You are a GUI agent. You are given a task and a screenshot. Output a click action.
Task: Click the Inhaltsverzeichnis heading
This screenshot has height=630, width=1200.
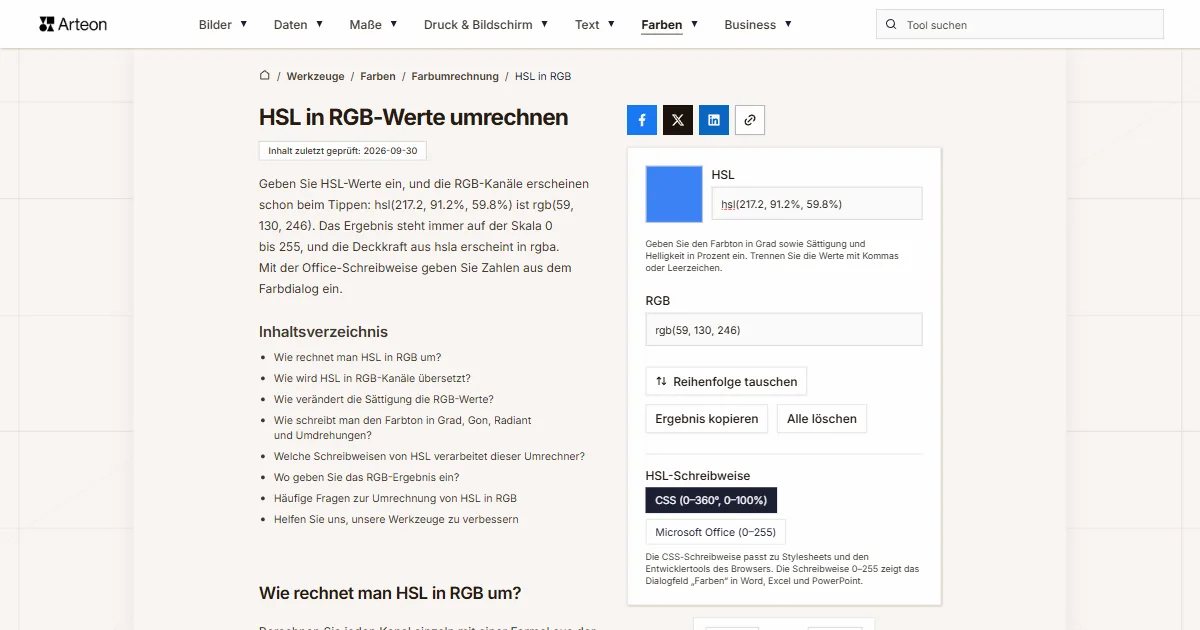tap(323, 332)
